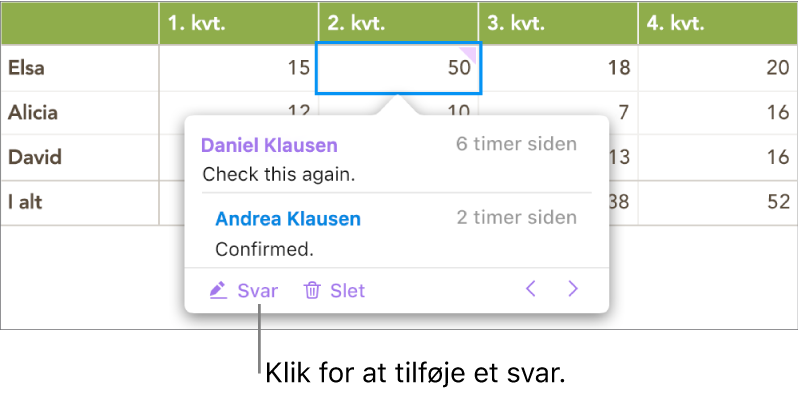Image resolution: width=798 pixels, height=394 pixels.
Task: Click the Alicia row header
Action: [80, 113]
